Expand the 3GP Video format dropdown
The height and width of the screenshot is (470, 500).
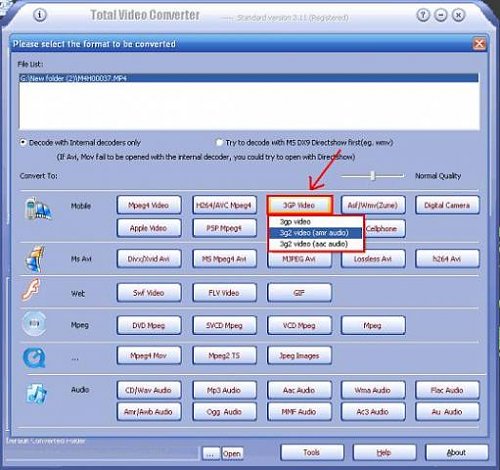[x=299, y=205]
